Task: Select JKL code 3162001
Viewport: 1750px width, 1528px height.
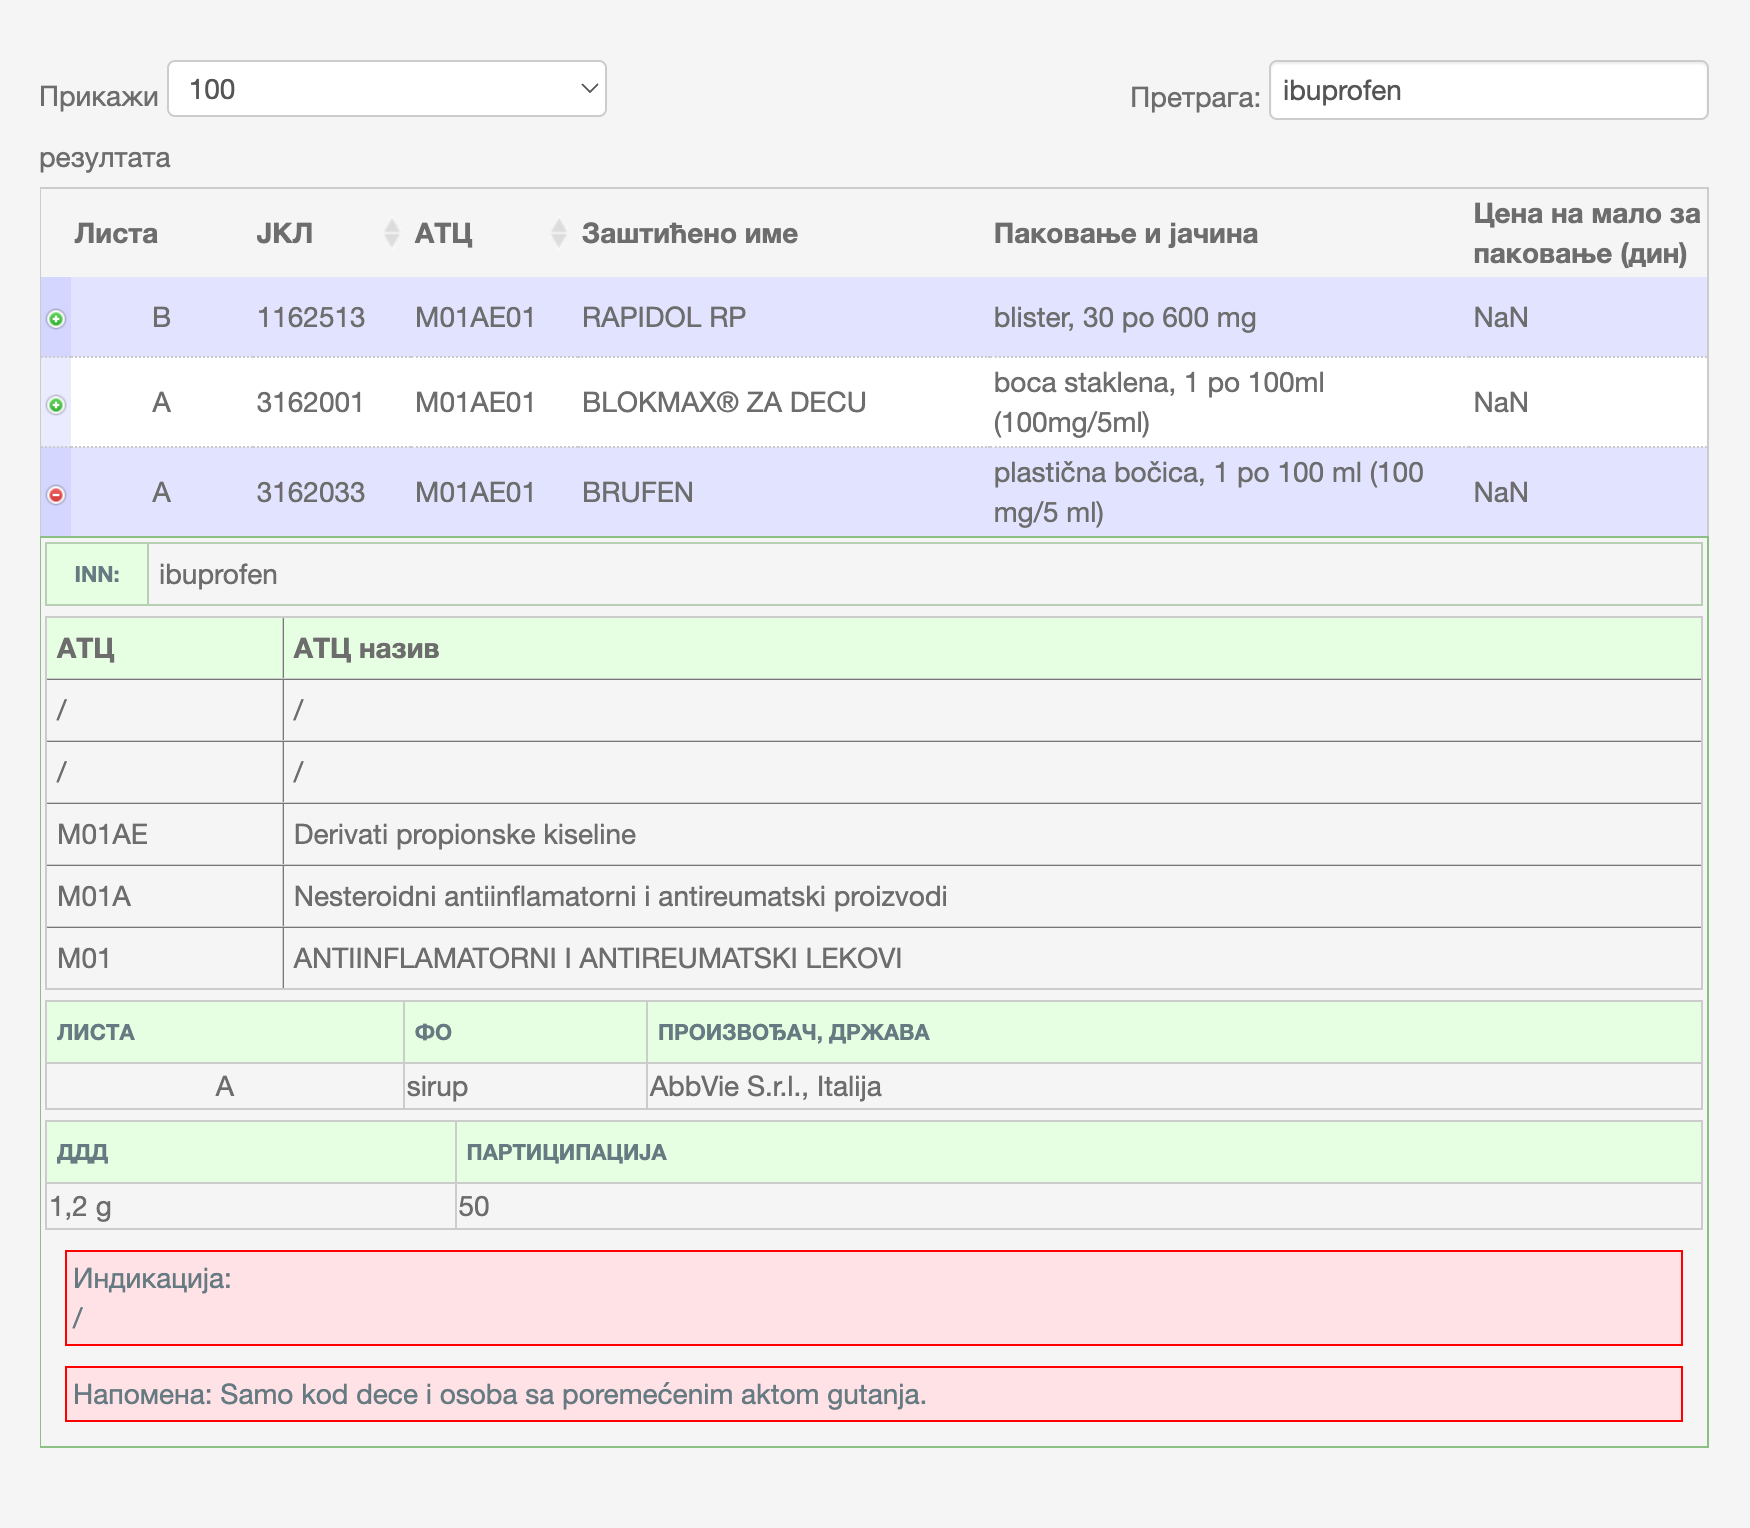Action: [310, 402]
